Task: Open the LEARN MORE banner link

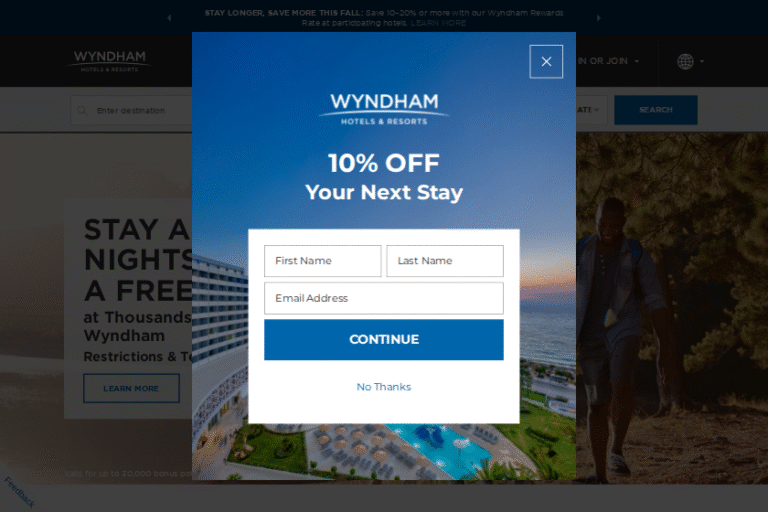Action: click(x=438, y=23)
